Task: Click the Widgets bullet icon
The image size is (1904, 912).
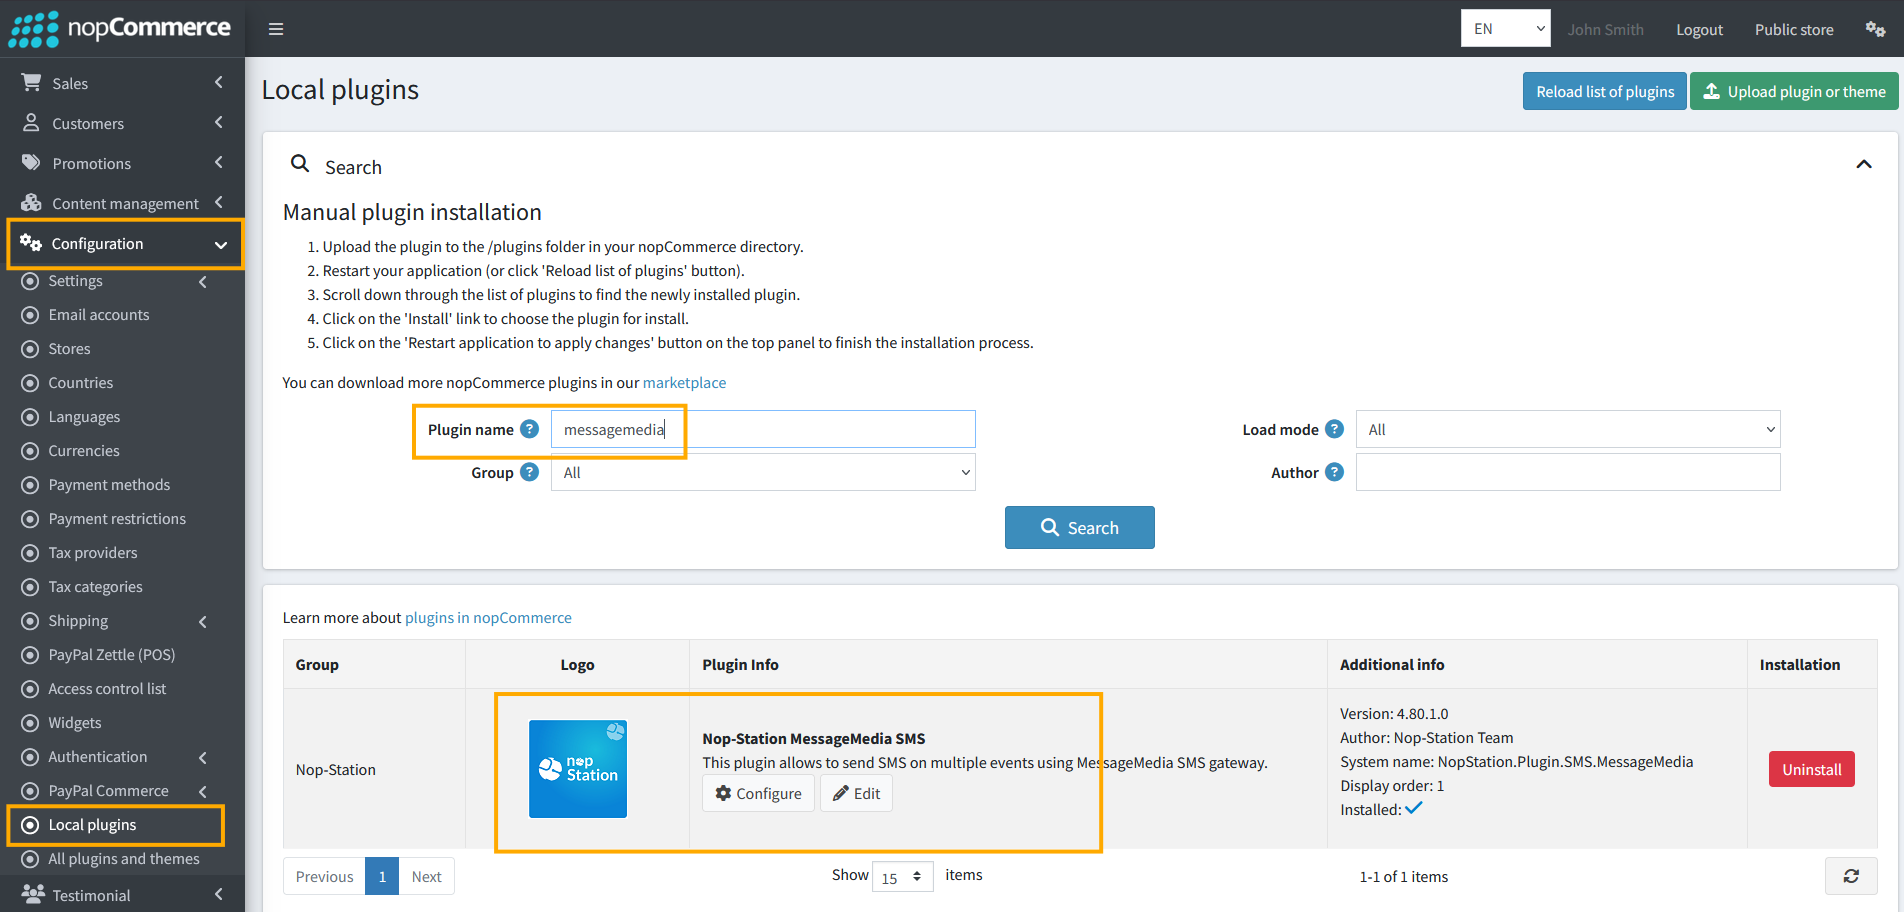Action: [30, 723]
